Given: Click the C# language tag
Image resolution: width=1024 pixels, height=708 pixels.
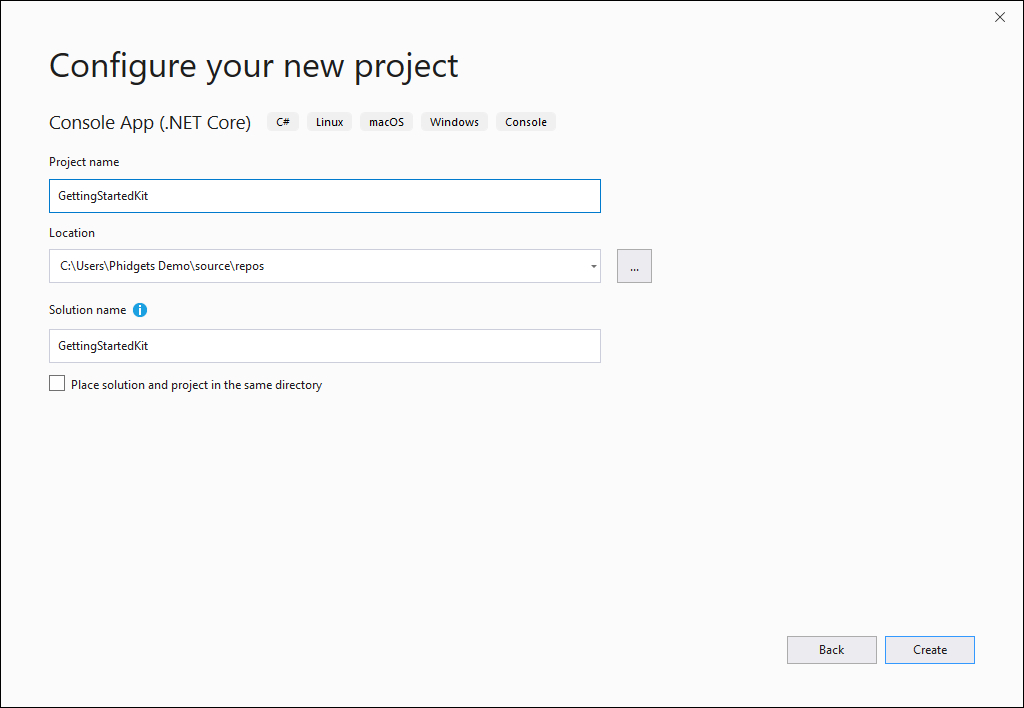Looking at the screenshot, I should click(x=282, y=121).
